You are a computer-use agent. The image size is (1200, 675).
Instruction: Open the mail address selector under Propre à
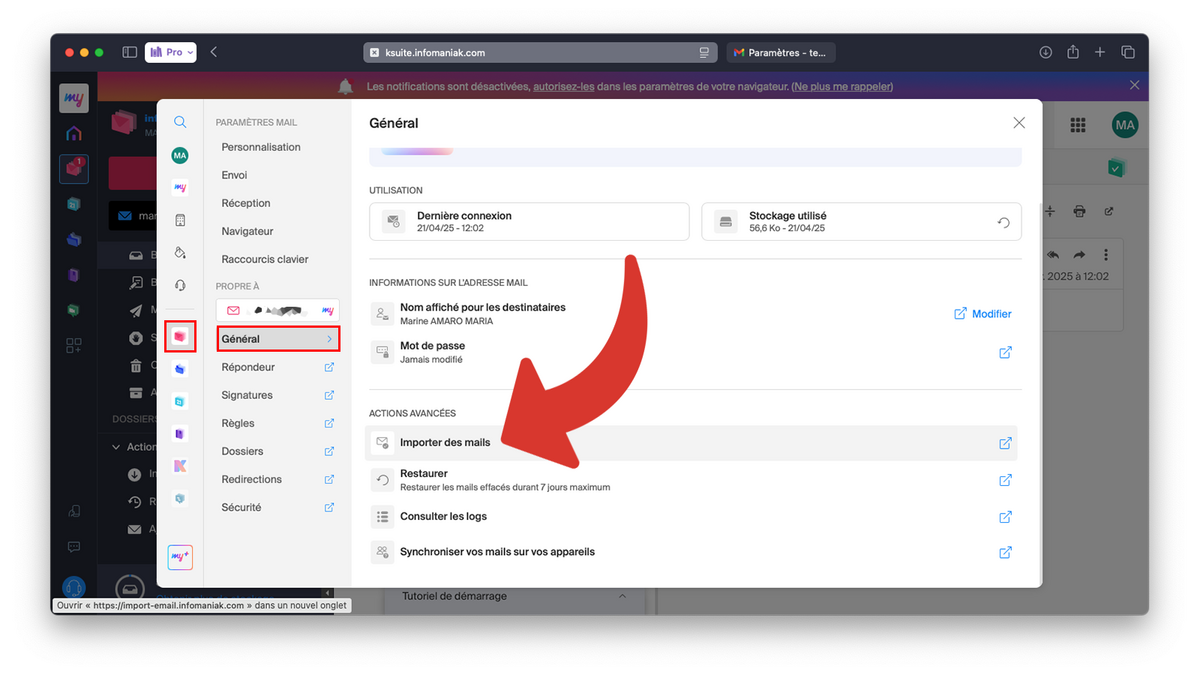coord(278,311)
